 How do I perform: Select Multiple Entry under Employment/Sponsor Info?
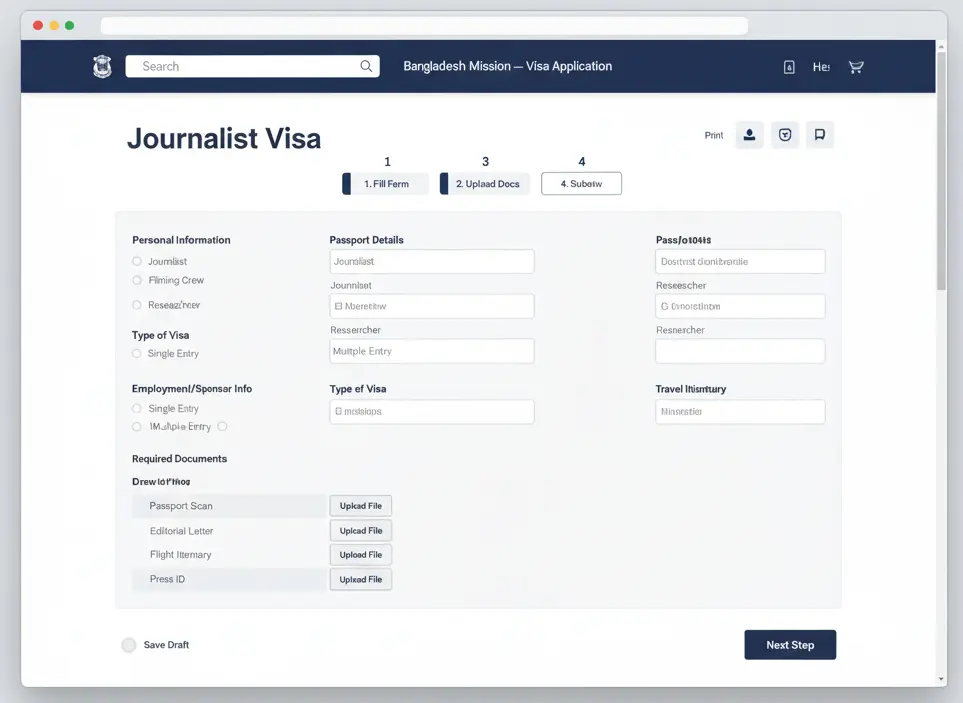click(137, 427)
